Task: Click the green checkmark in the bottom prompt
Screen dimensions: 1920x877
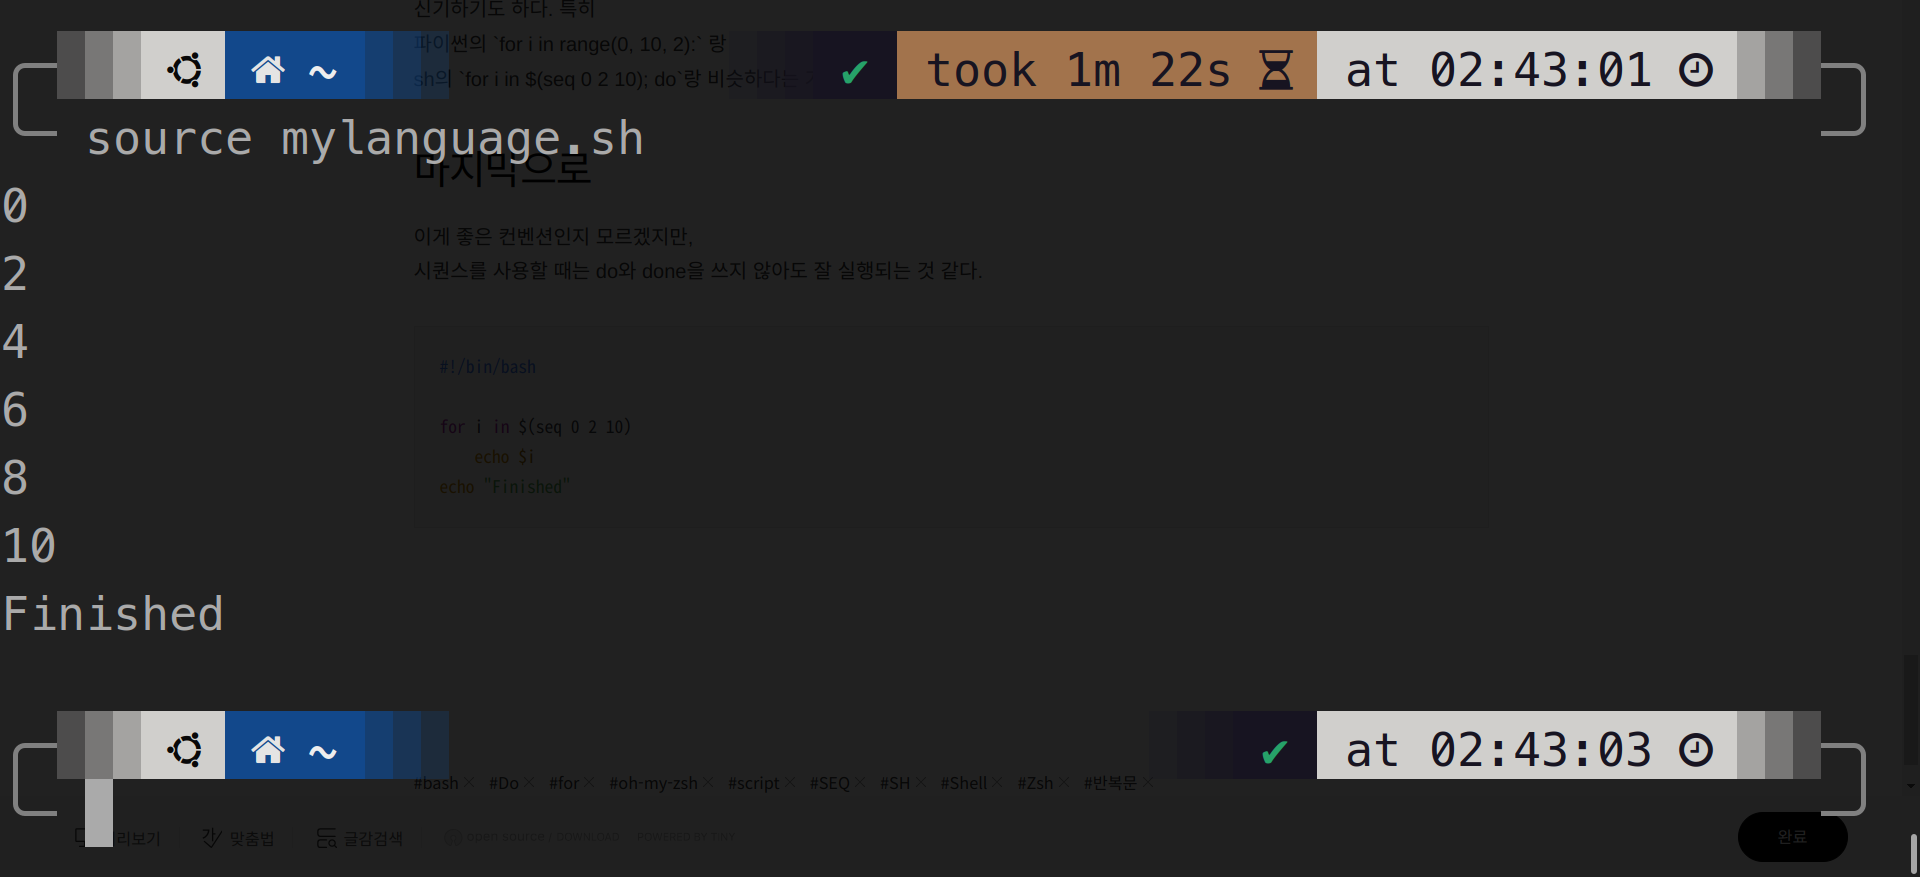Action: coord(1274,751)
